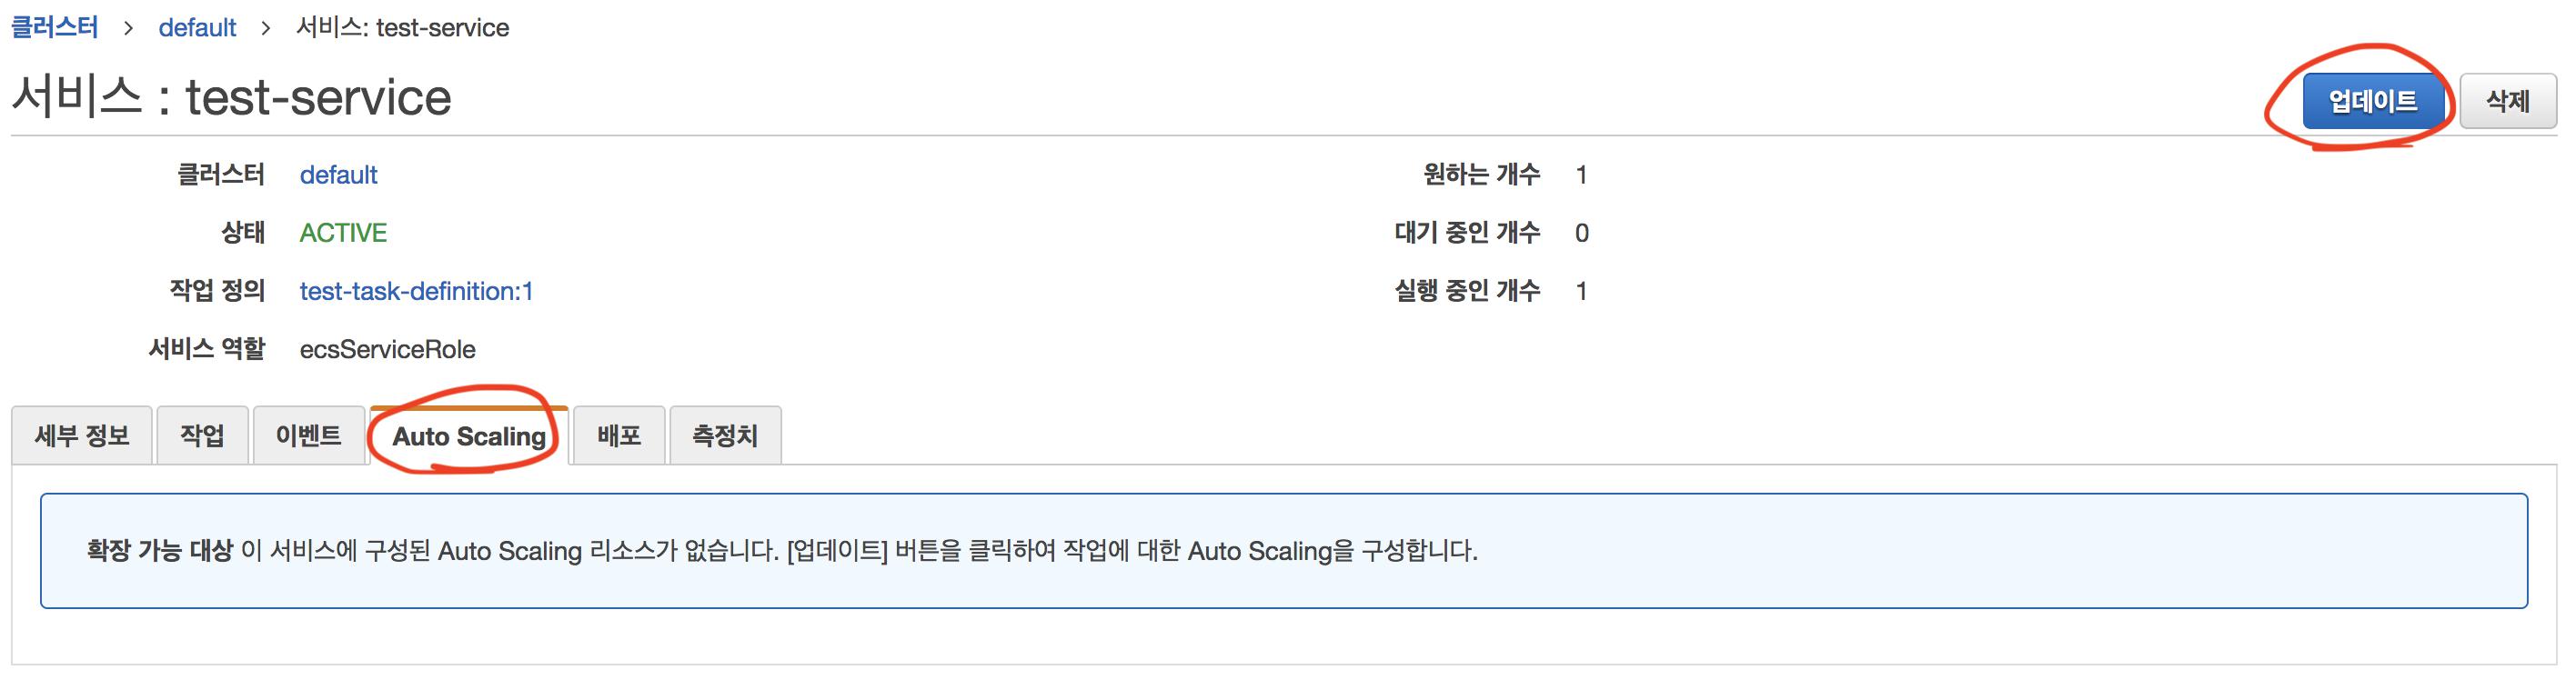
Task: Open the 이벤트 tab
Action: [308, 436]
